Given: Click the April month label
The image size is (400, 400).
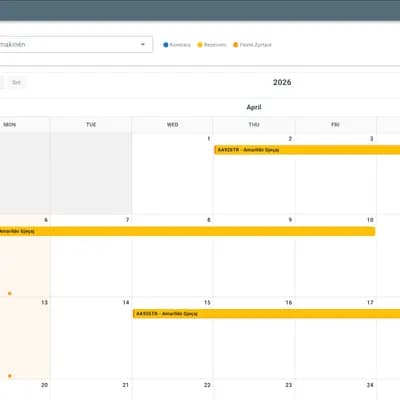Looking at the screenshot, I should [x=254, y=107].
